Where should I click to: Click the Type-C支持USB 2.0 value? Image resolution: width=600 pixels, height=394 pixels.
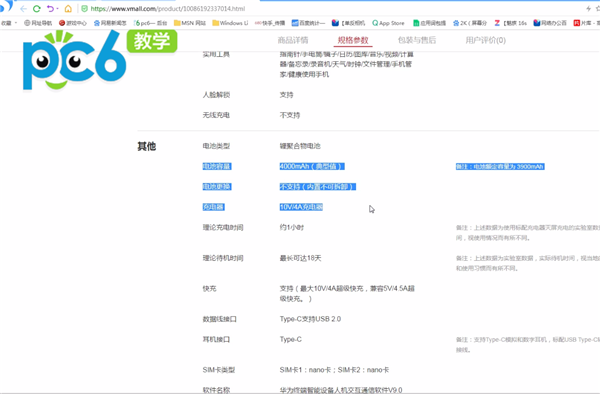point(310,319)
